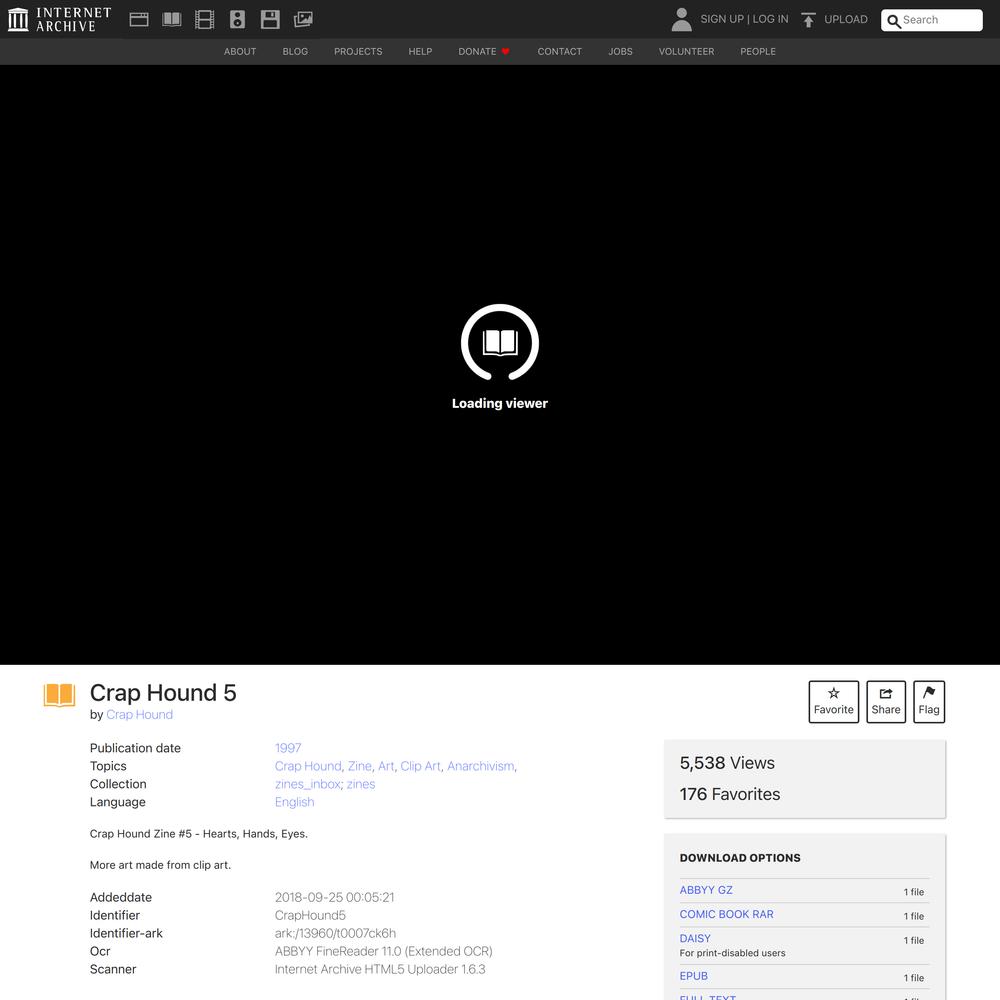Click the ark:/13960/t0007ck6h value

[x=335, y=933]
